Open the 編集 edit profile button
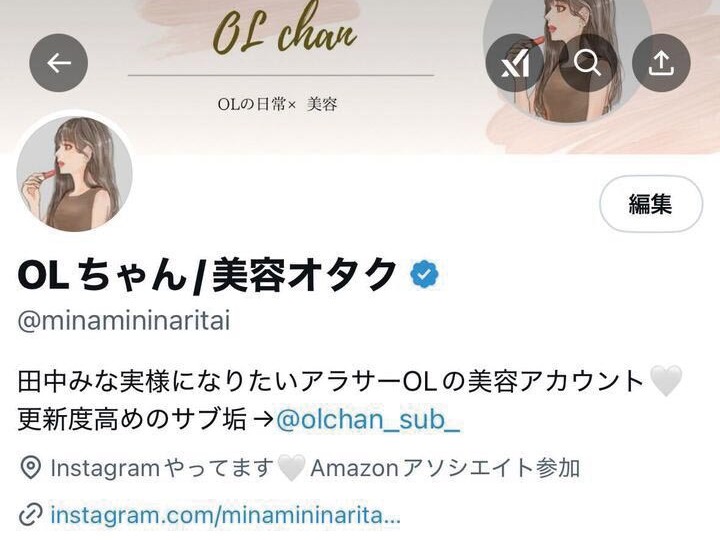The image size is (720, 540). 651,203
